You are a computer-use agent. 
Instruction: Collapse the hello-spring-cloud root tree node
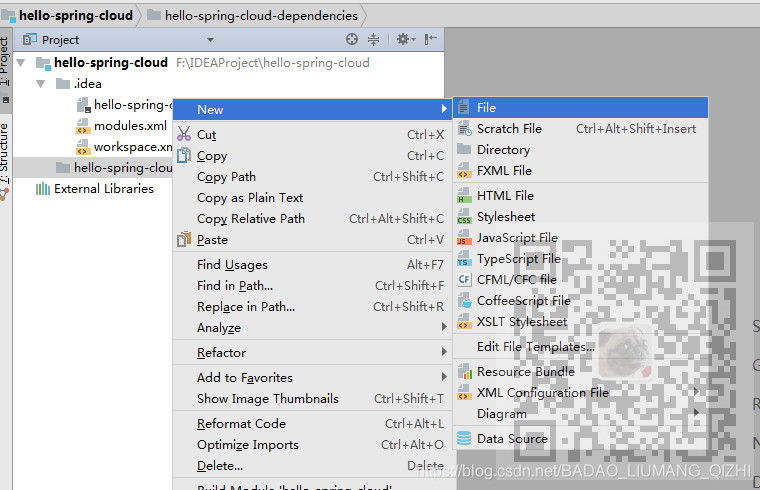[21, 63]
